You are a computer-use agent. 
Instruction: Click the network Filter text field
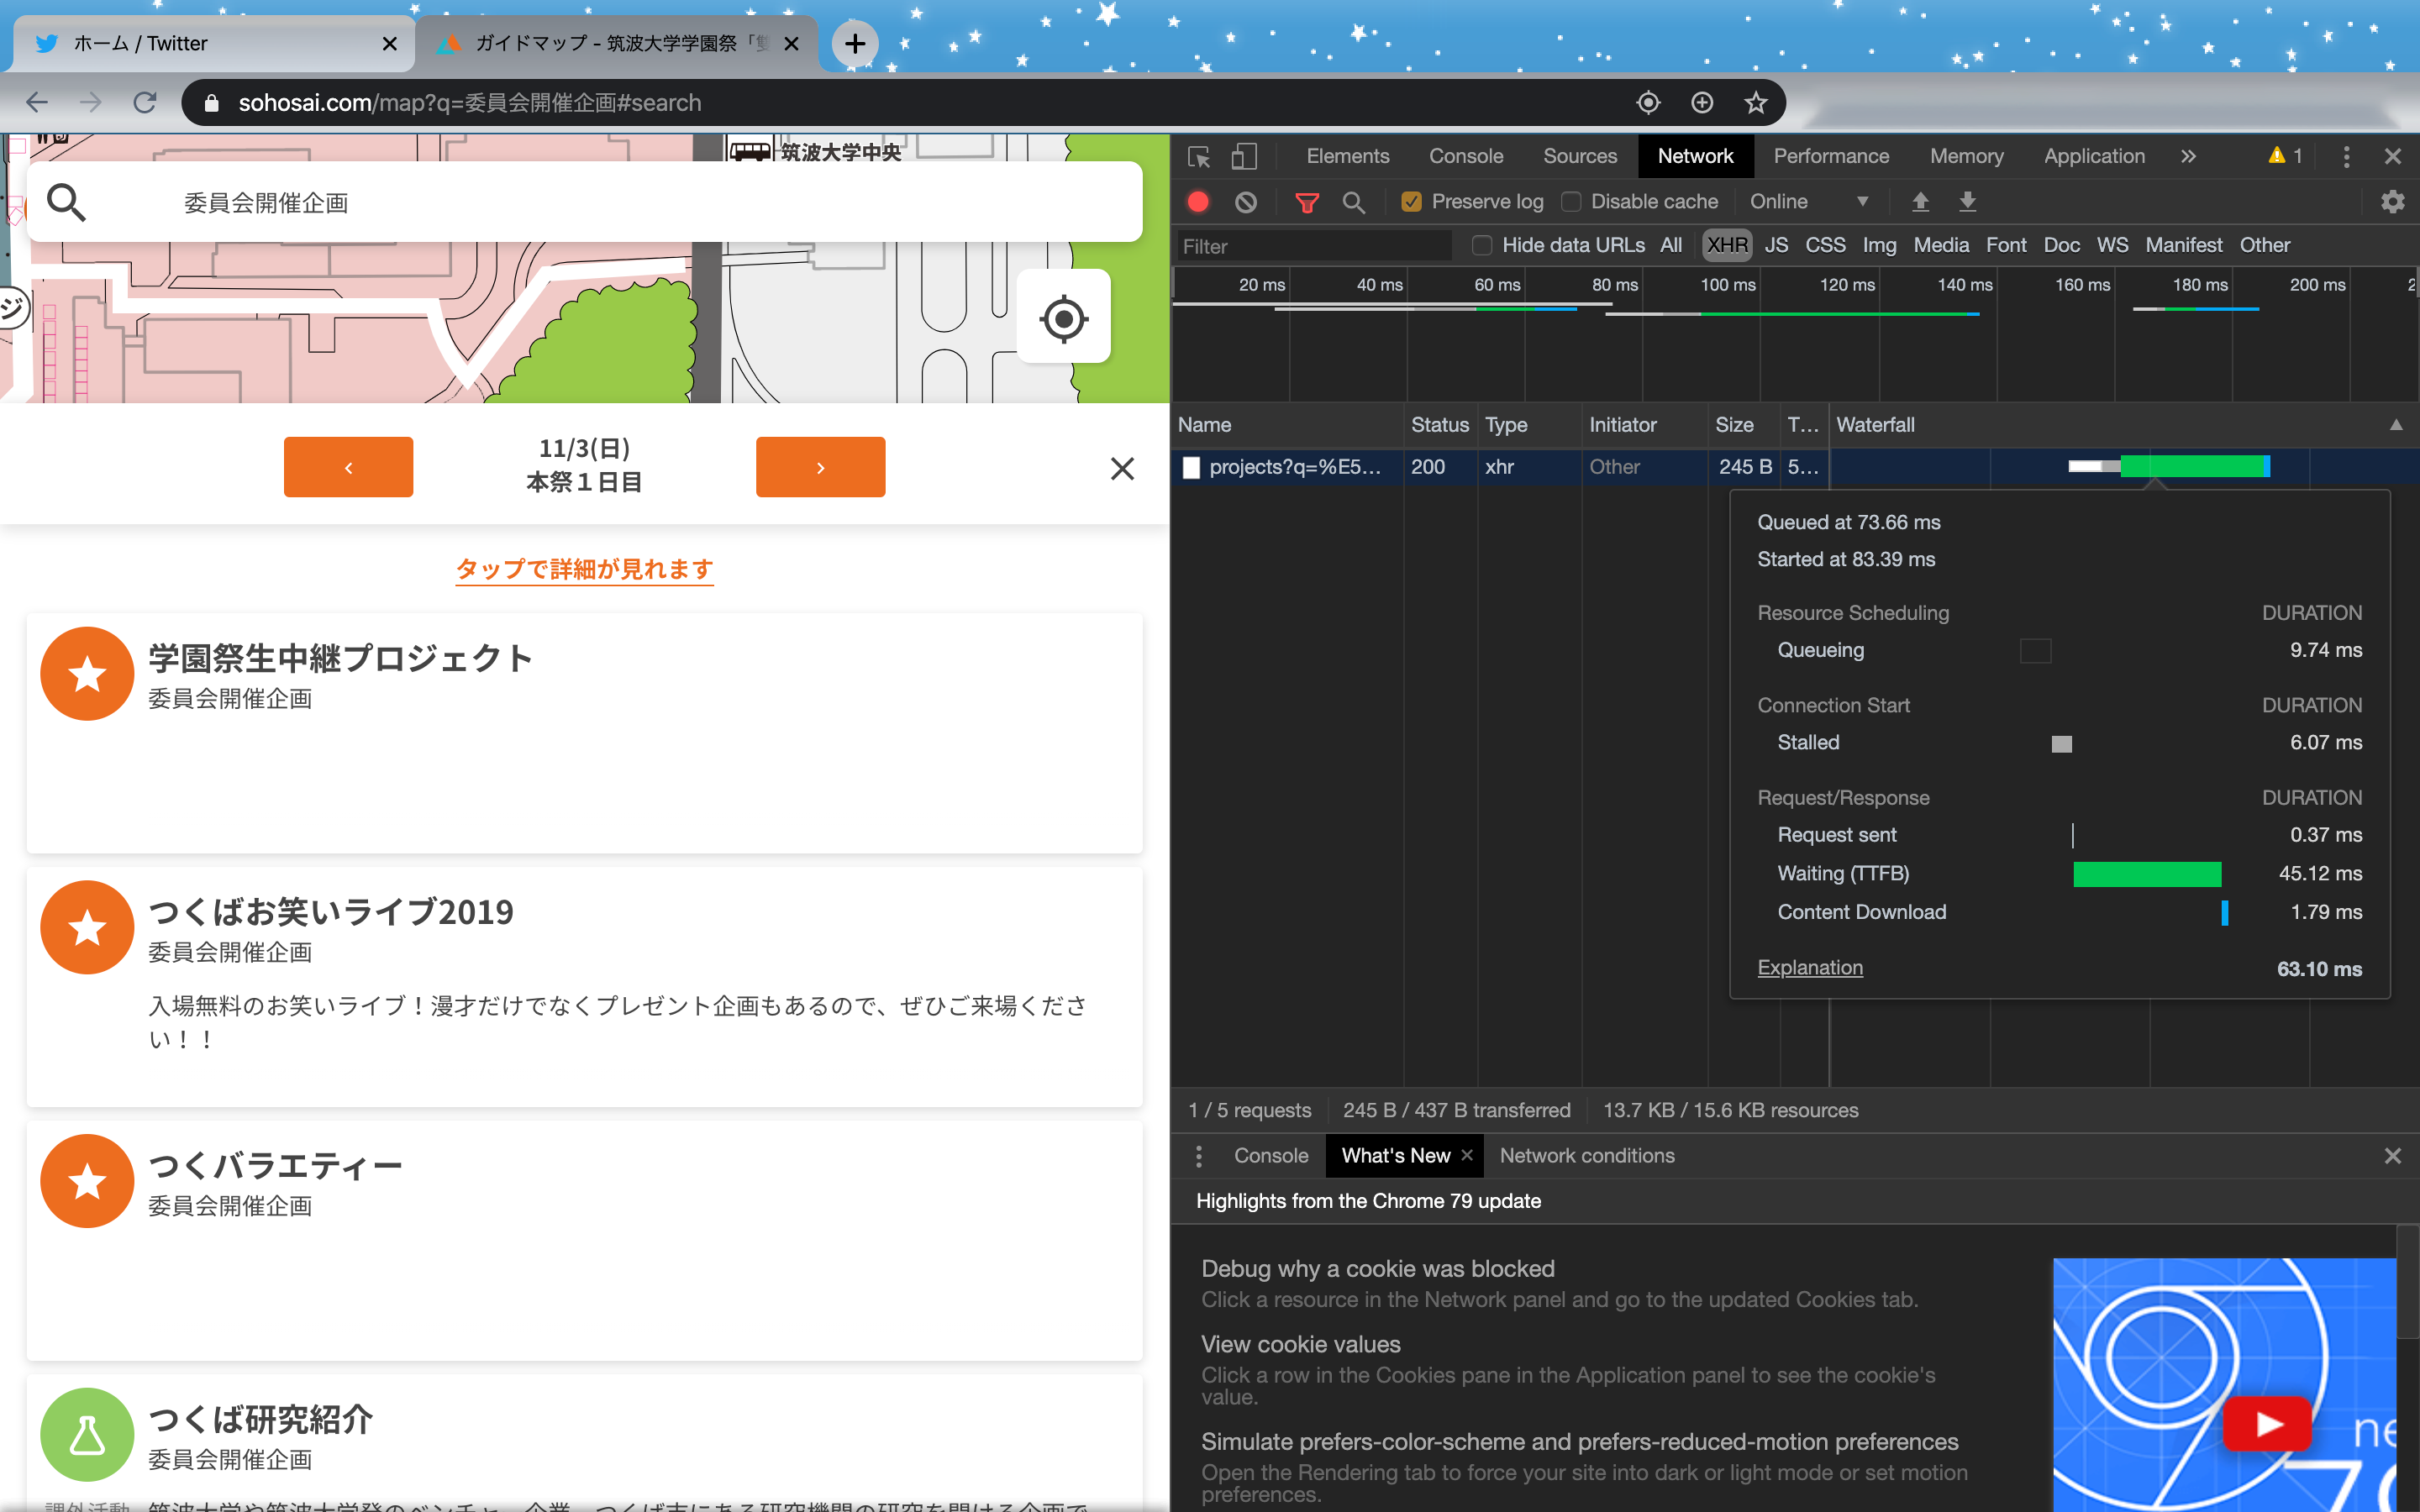[1312, 246]
